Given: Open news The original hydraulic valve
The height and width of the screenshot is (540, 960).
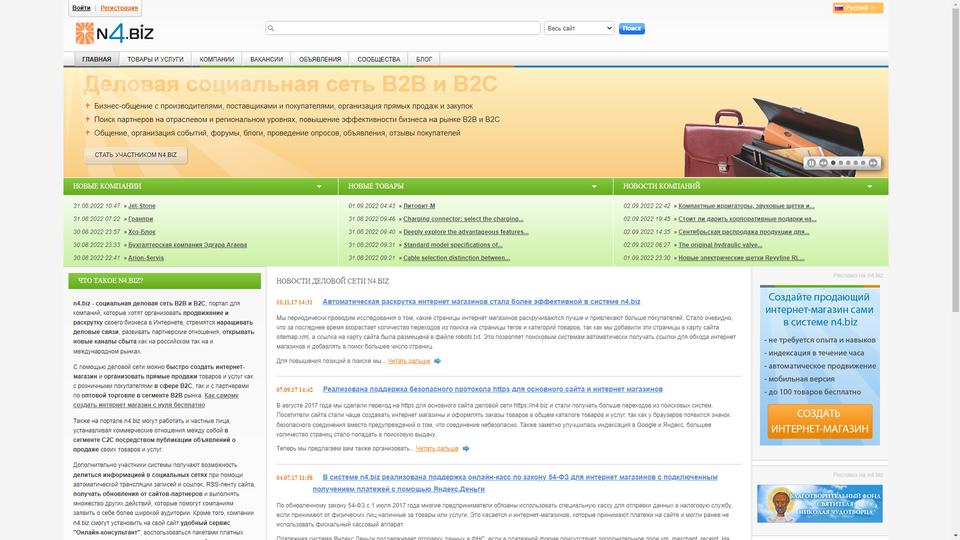Looking at the screenshot, I should coord(720,245).
